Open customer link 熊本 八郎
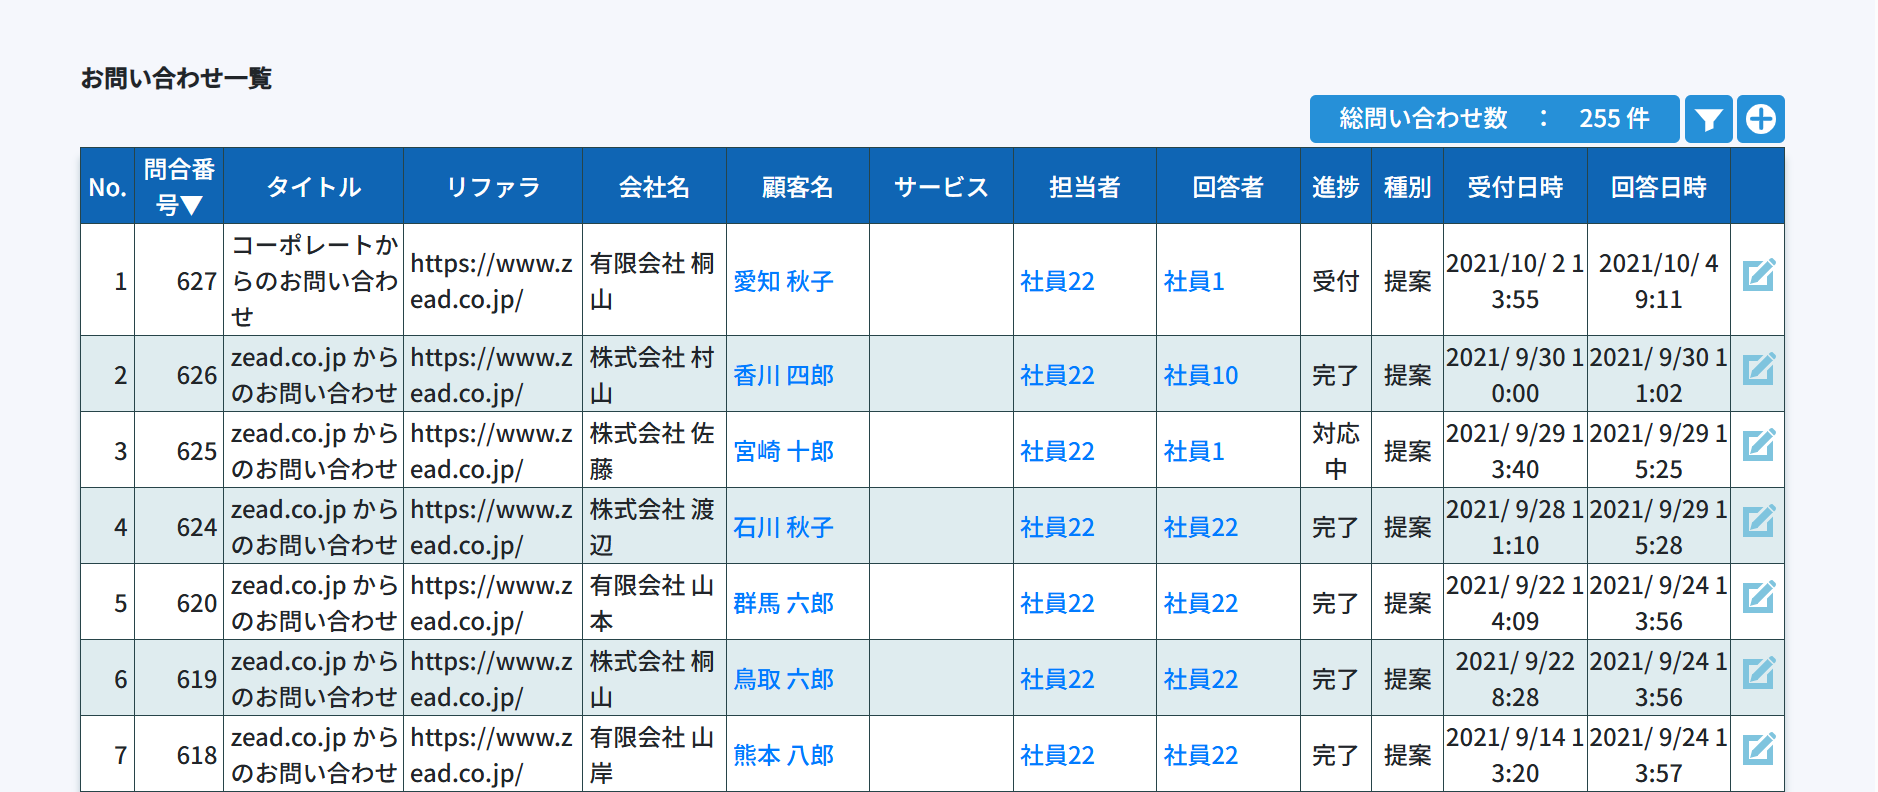The height and width of the screenshot is (792, 1878). [x=783, y=756]
